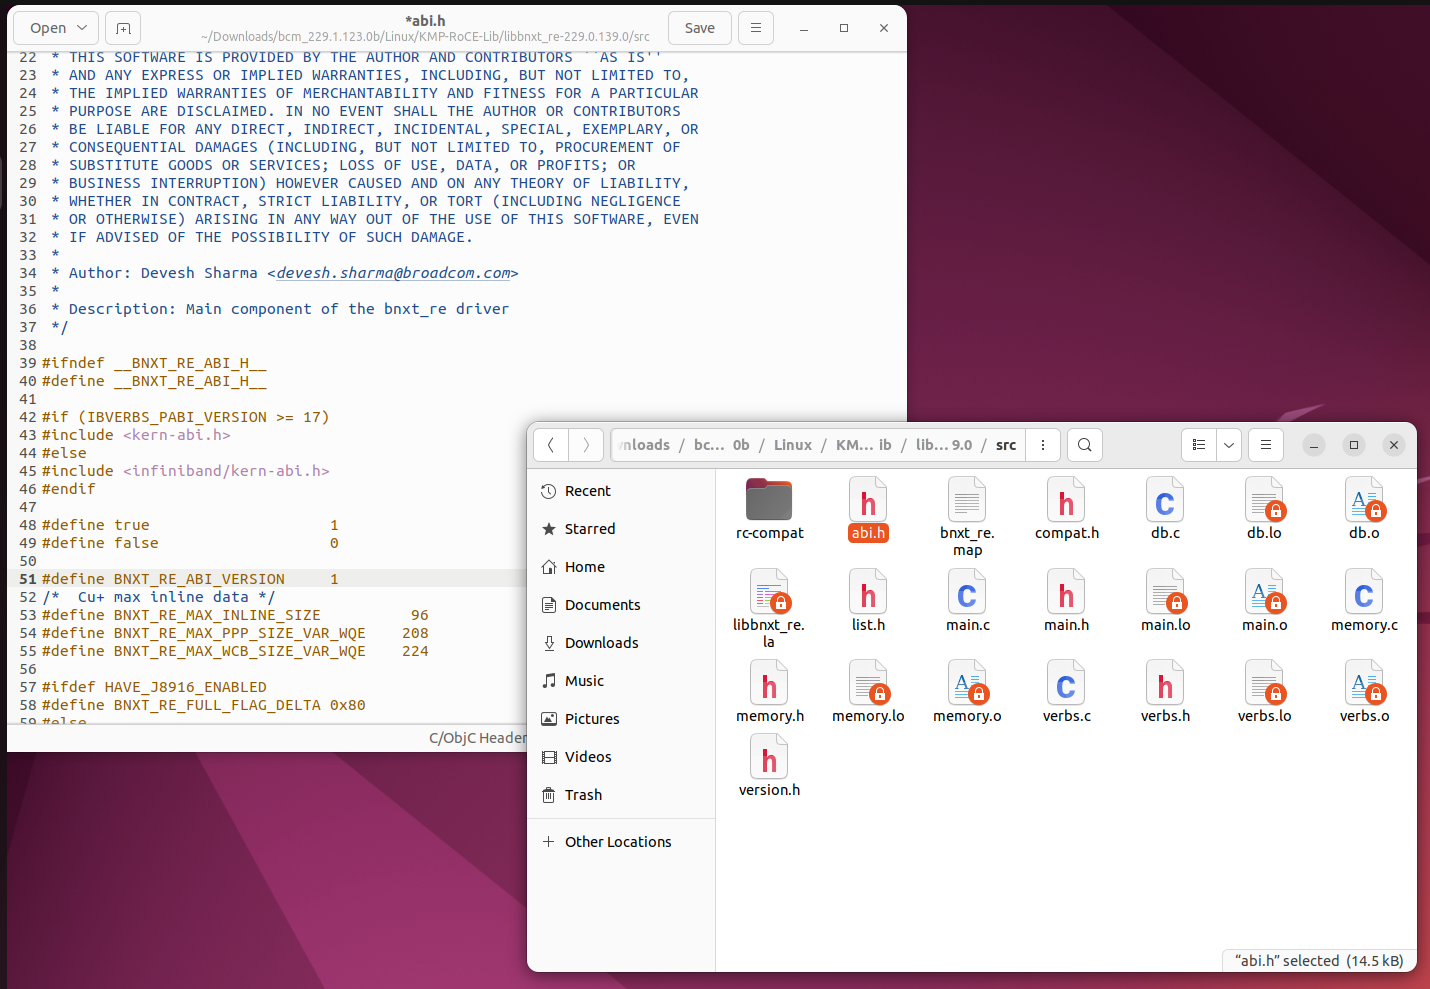Screen dimensions: 1430x989
Task: Open Trash from the sidebar
Action: pos(583,795)
